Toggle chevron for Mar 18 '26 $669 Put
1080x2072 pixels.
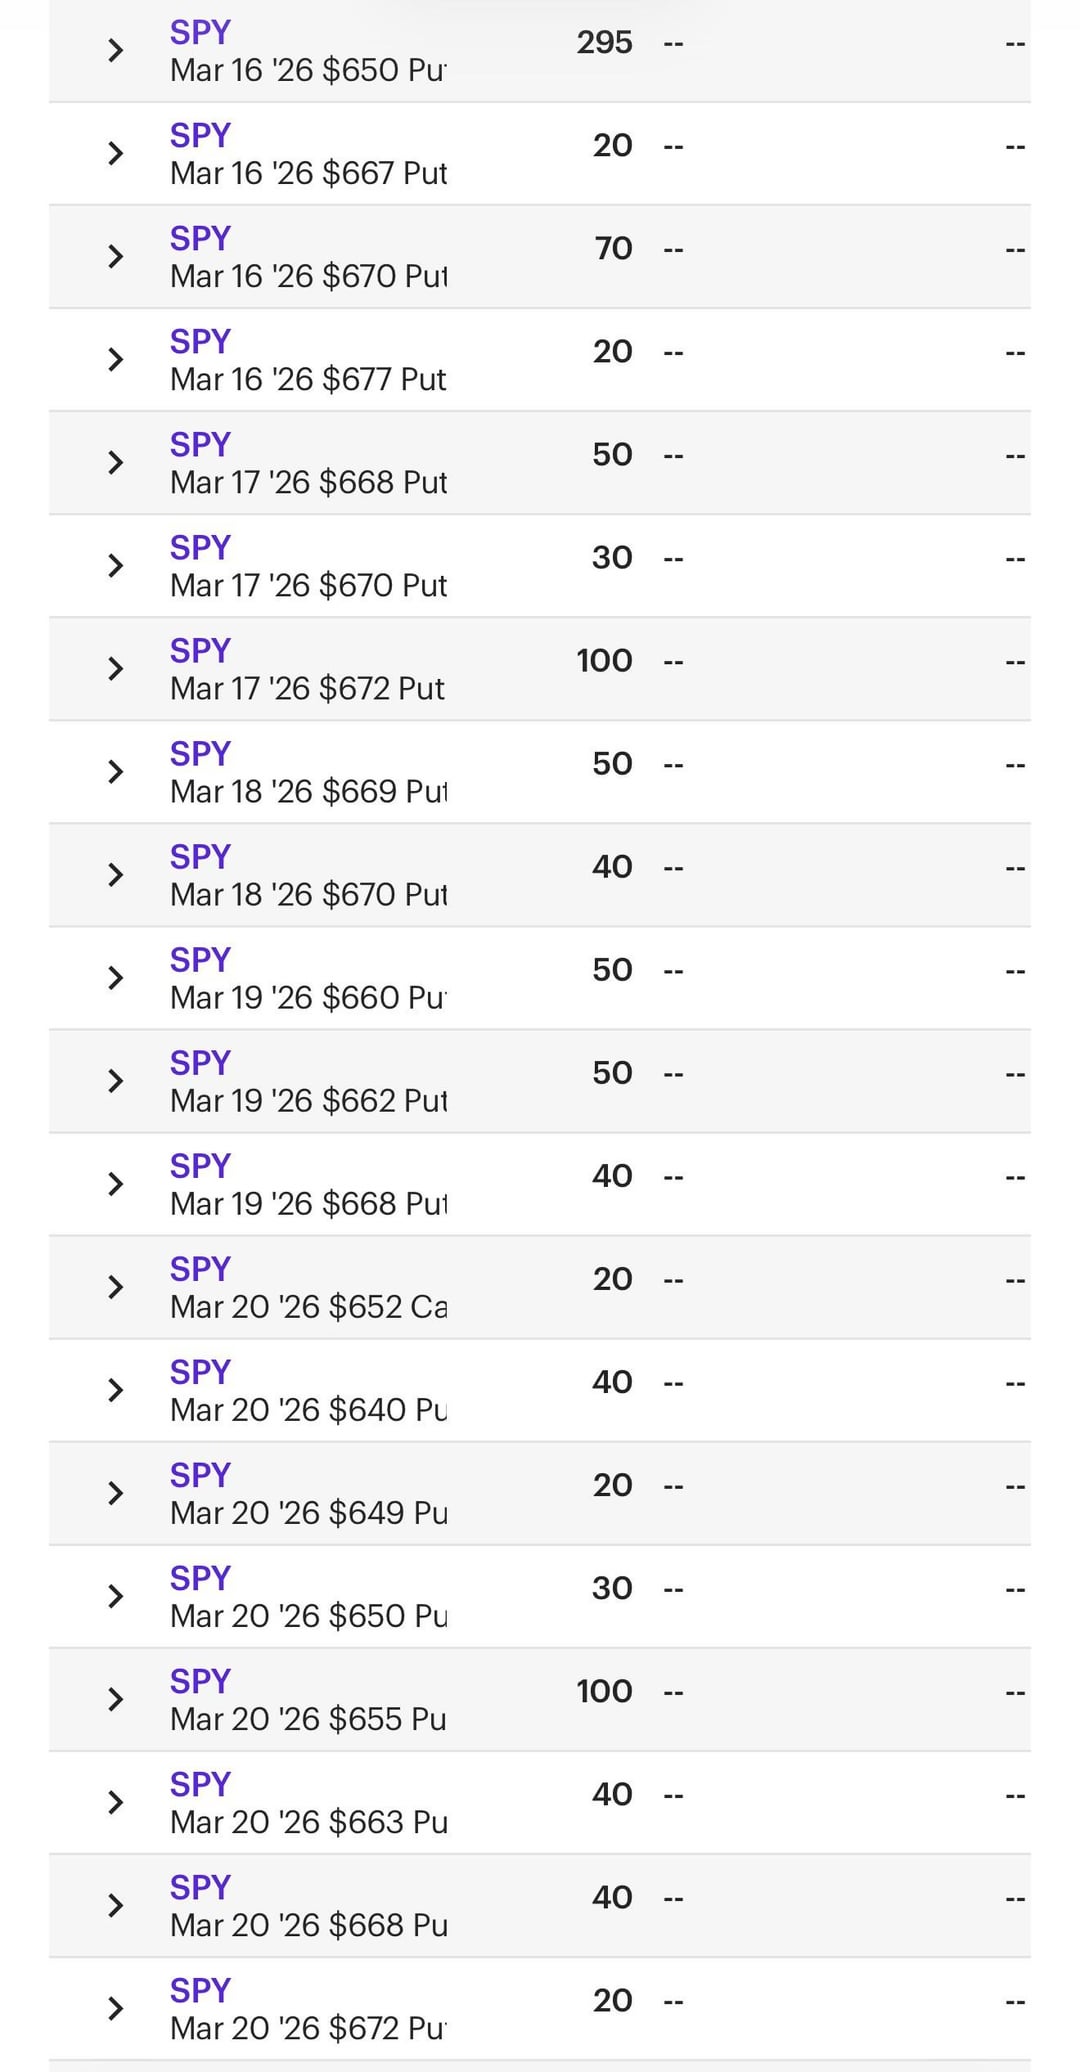[x=116, y=772]
